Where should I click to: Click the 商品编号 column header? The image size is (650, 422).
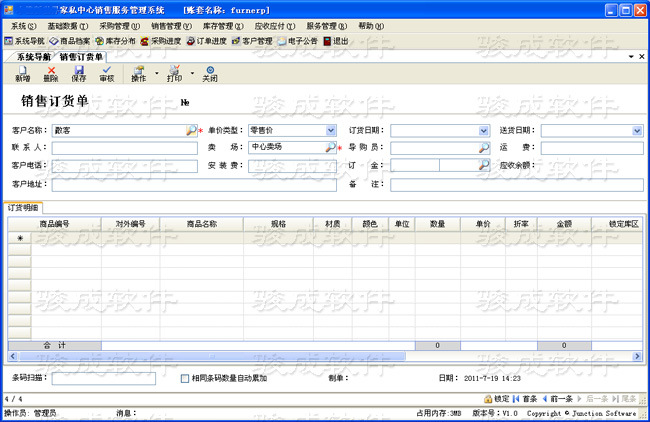54,224
